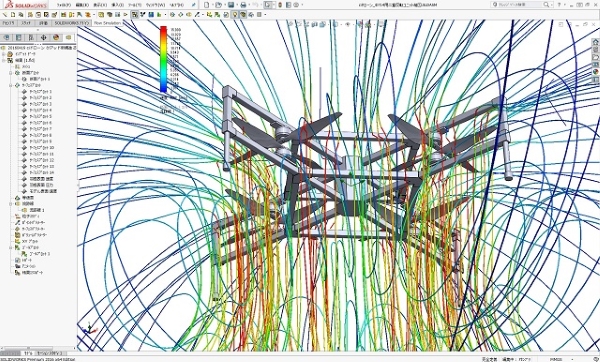
Task: Click the Save floppy disk icon
Action: (x=231, y=5)
